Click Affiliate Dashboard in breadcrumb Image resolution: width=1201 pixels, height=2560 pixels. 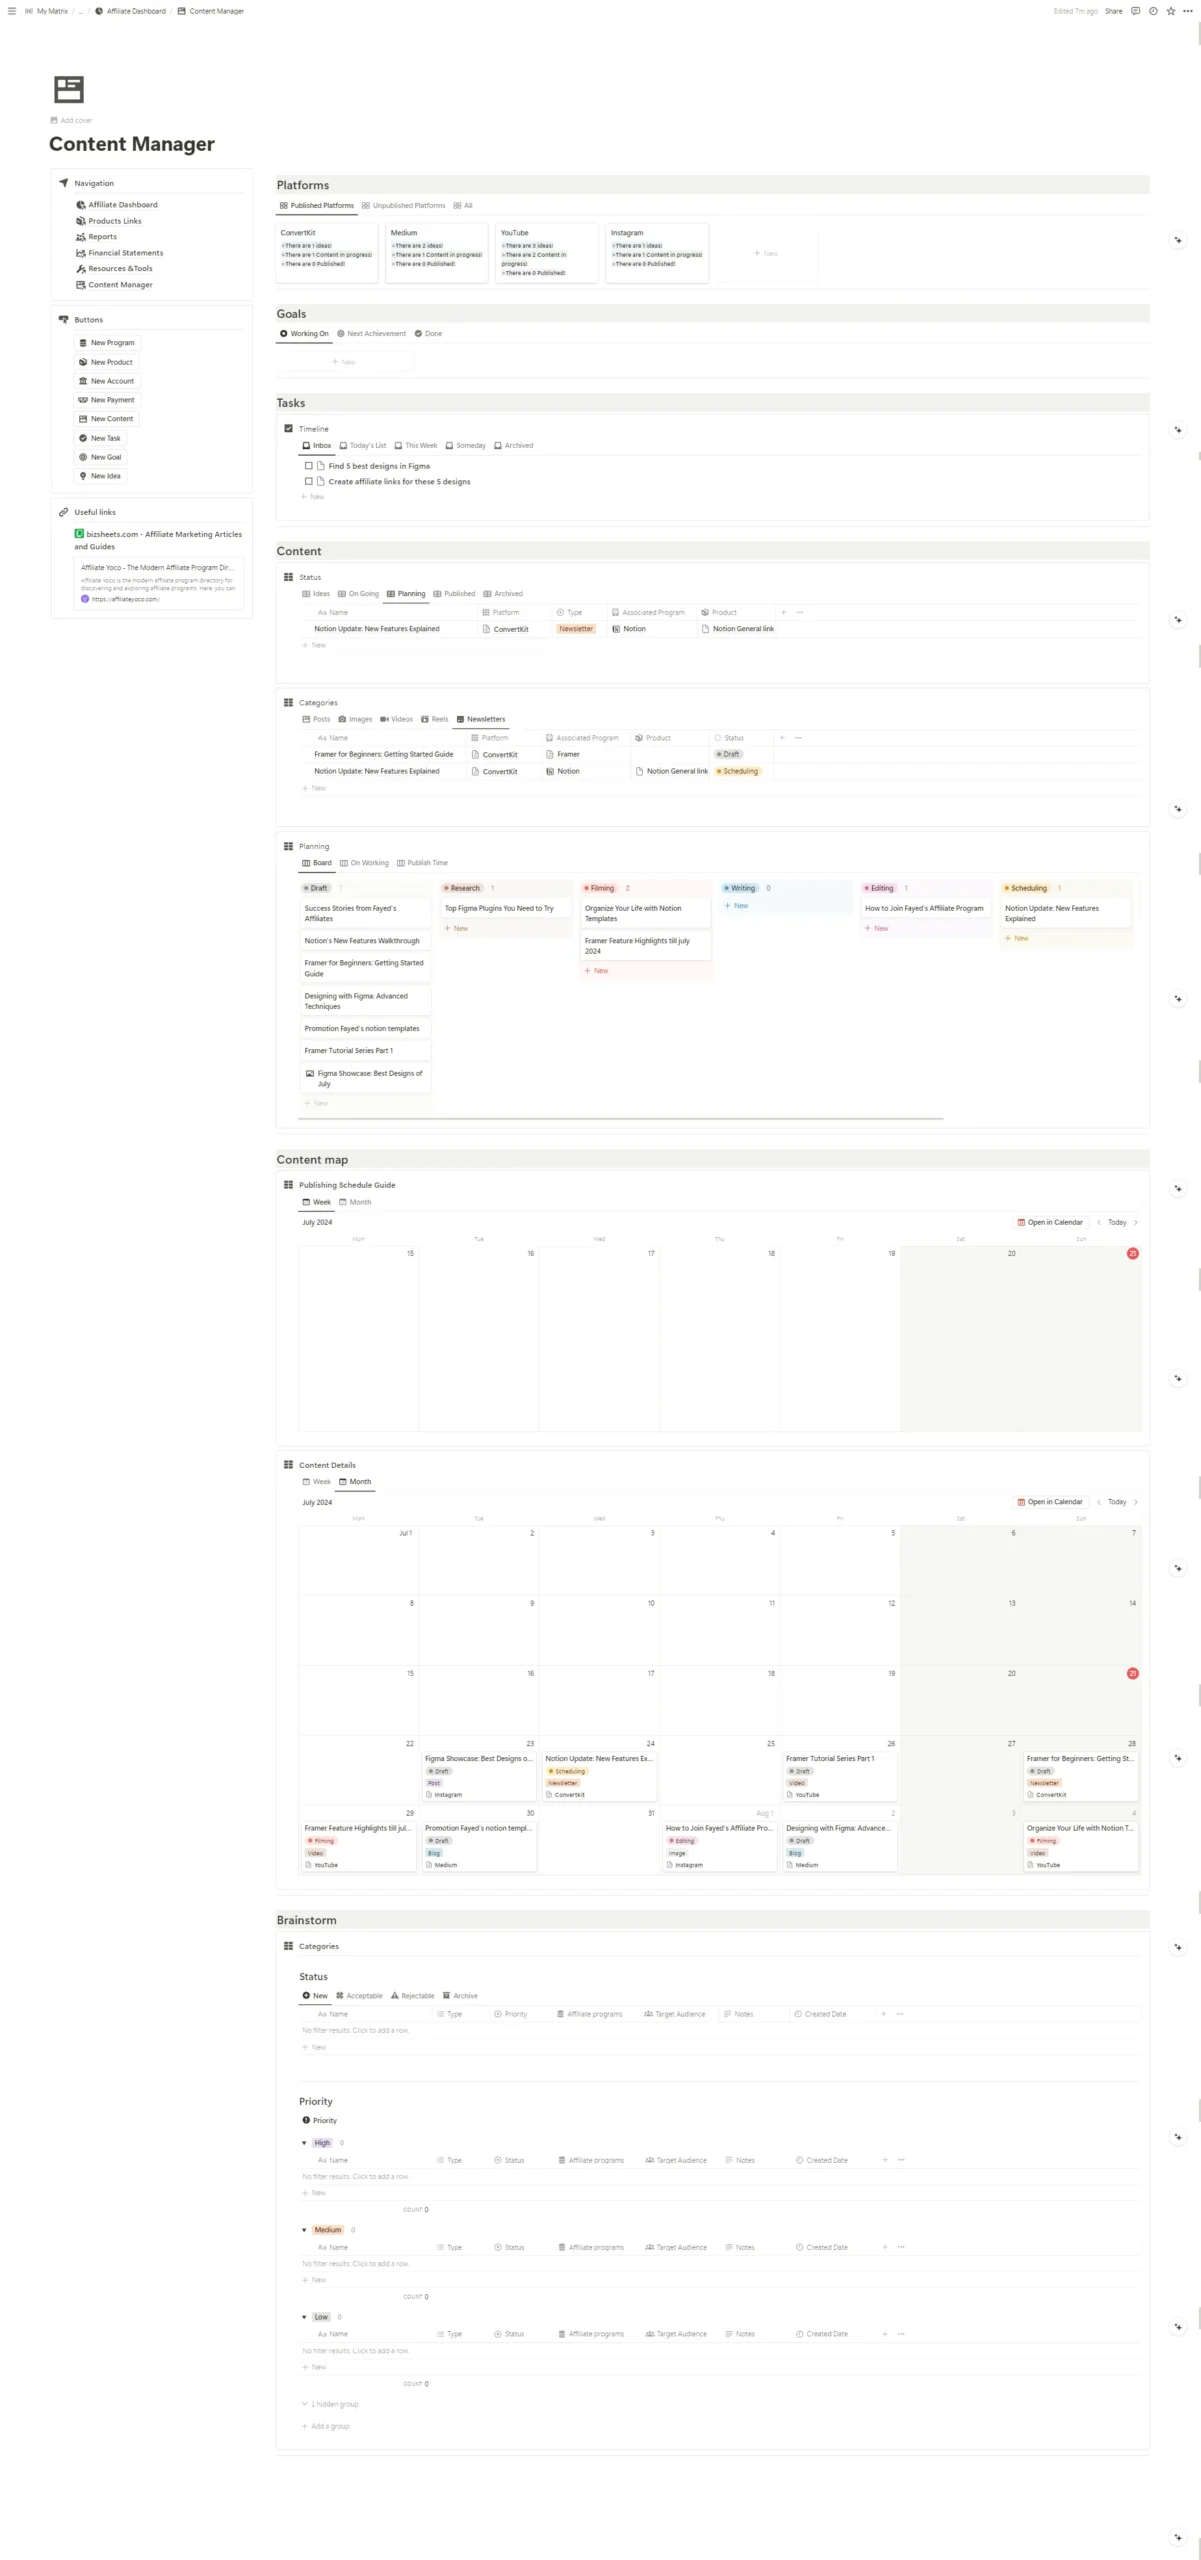pos(130,11)
